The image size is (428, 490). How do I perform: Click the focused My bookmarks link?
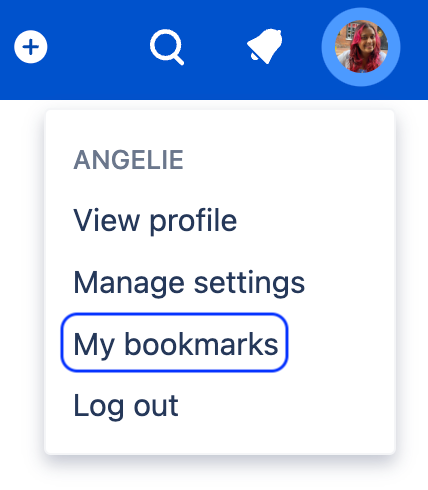point(174,343)
